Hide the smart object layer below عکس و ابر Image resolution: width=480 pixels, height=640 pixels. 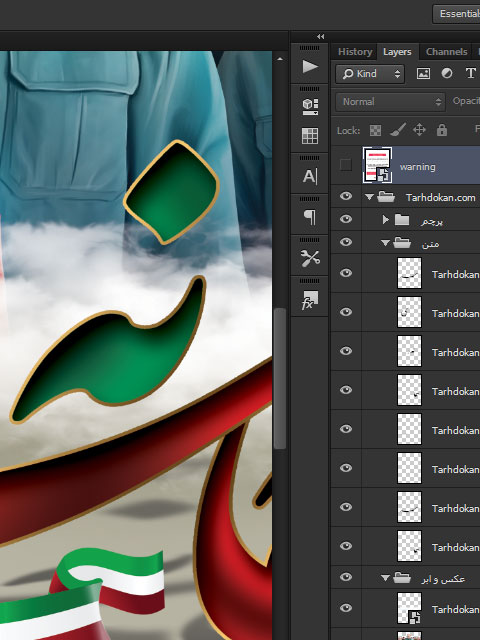point(346,608)
